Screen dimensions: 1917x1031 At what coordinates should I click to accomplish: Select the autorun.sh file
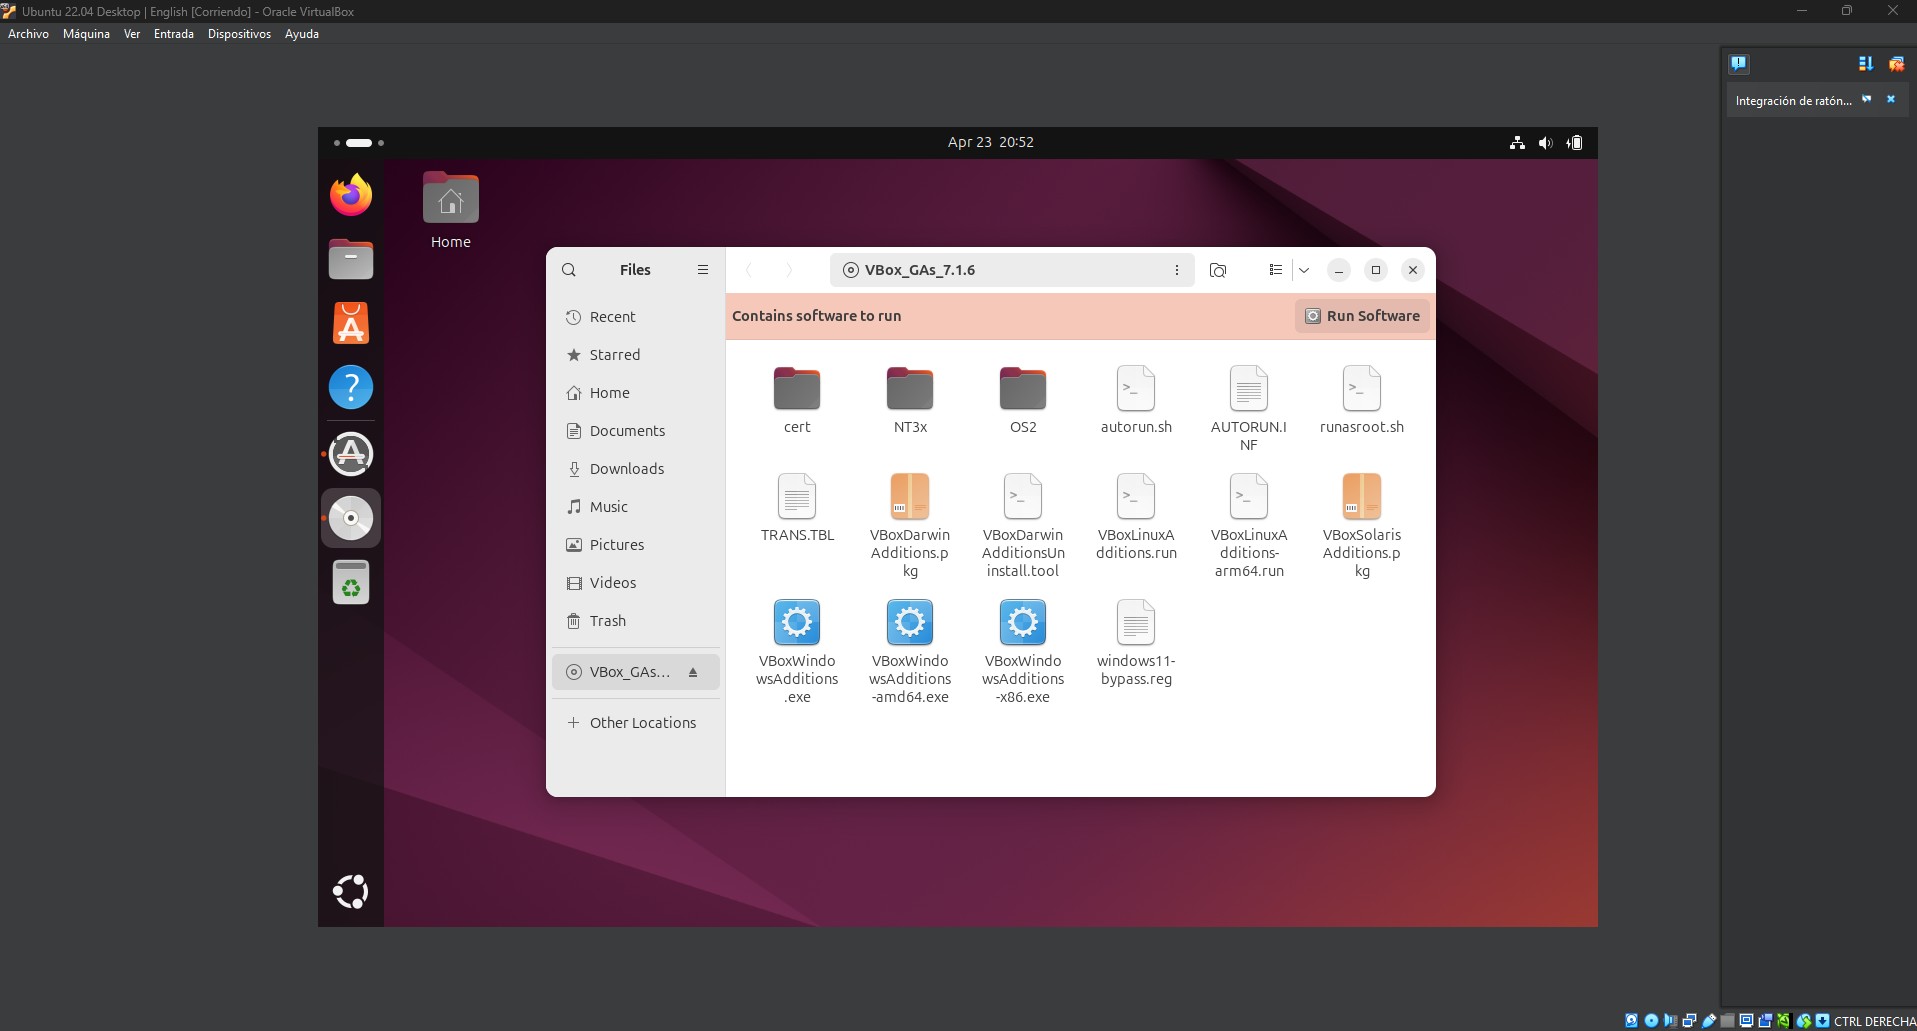pos(1136,400)
